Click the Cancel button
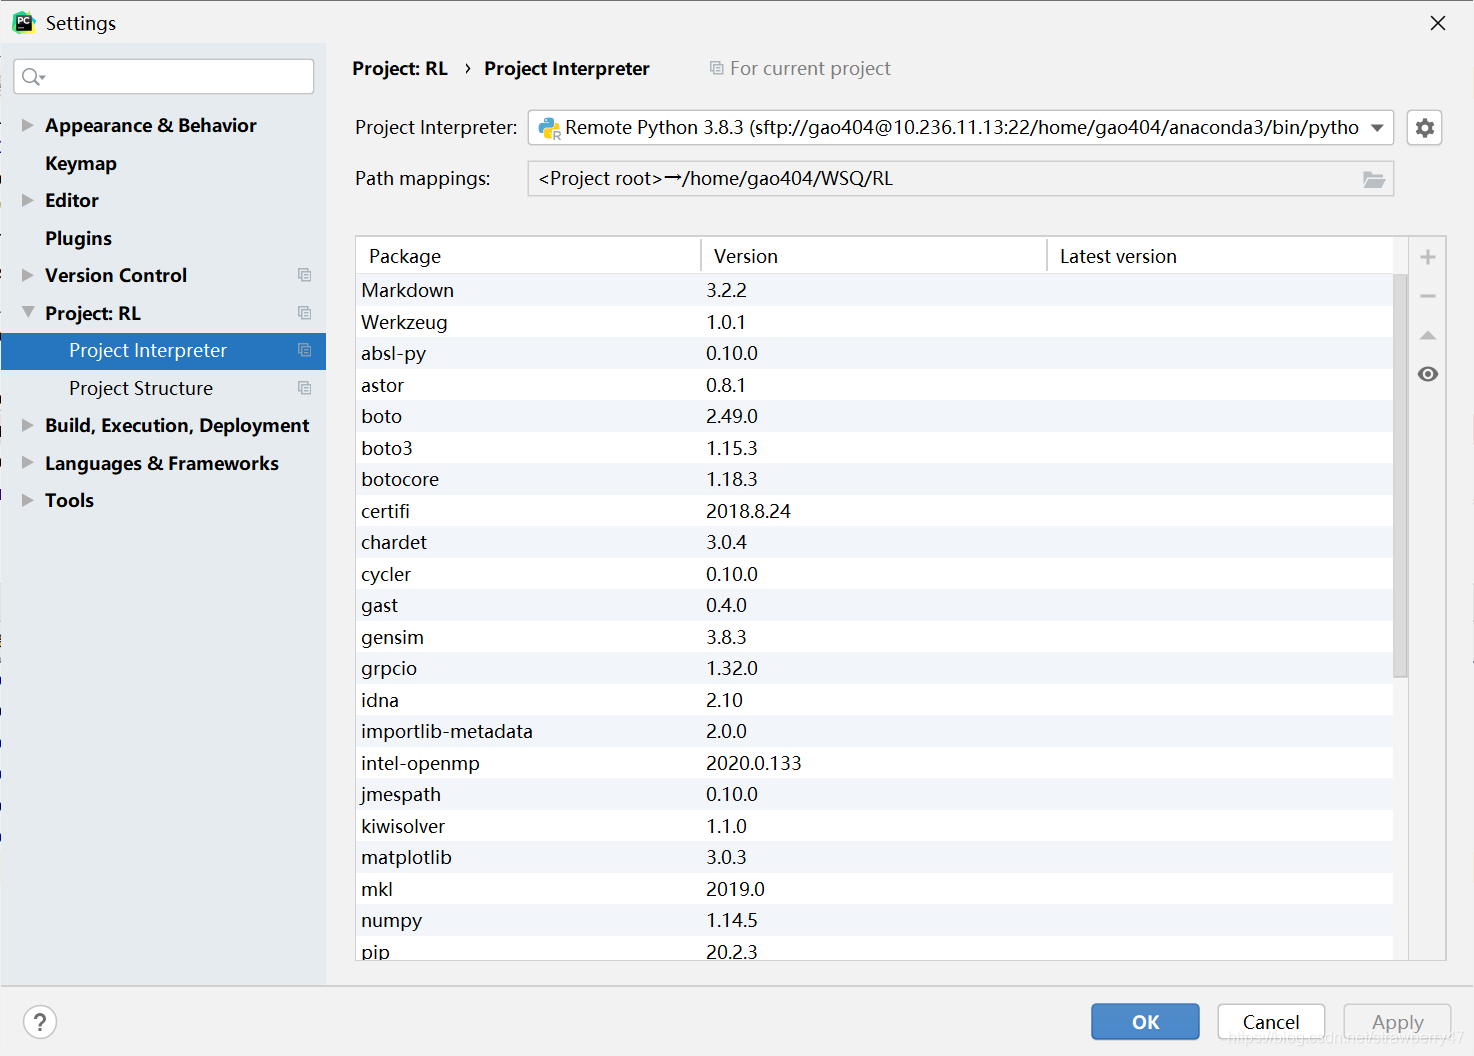1474x1056 pixels. (1271, 1022)
